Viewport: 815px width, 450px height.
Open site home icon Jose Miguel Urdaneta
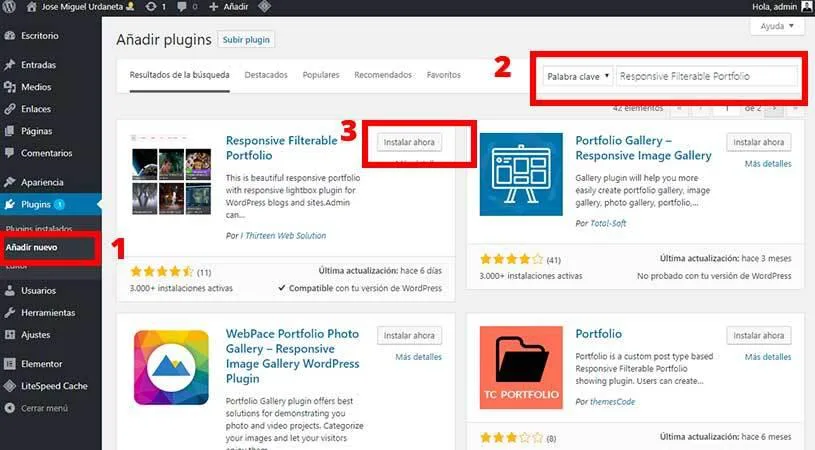click(x=32, y=7)
